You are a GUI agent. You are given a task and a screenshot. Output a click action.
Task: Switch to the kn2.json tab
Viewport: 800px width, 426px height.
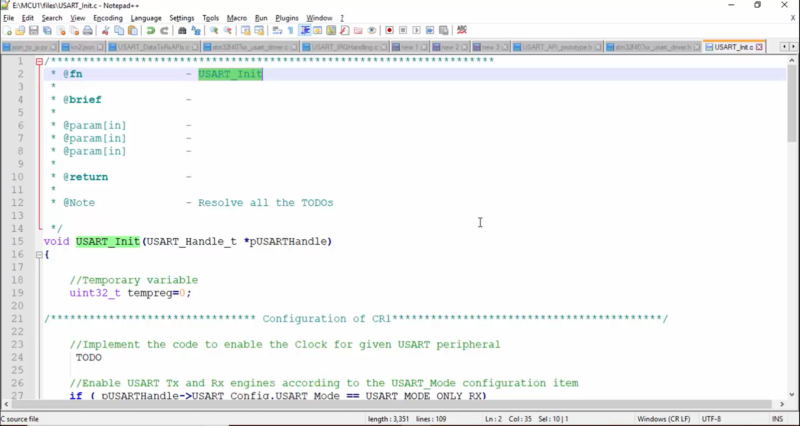coord(82,47)
